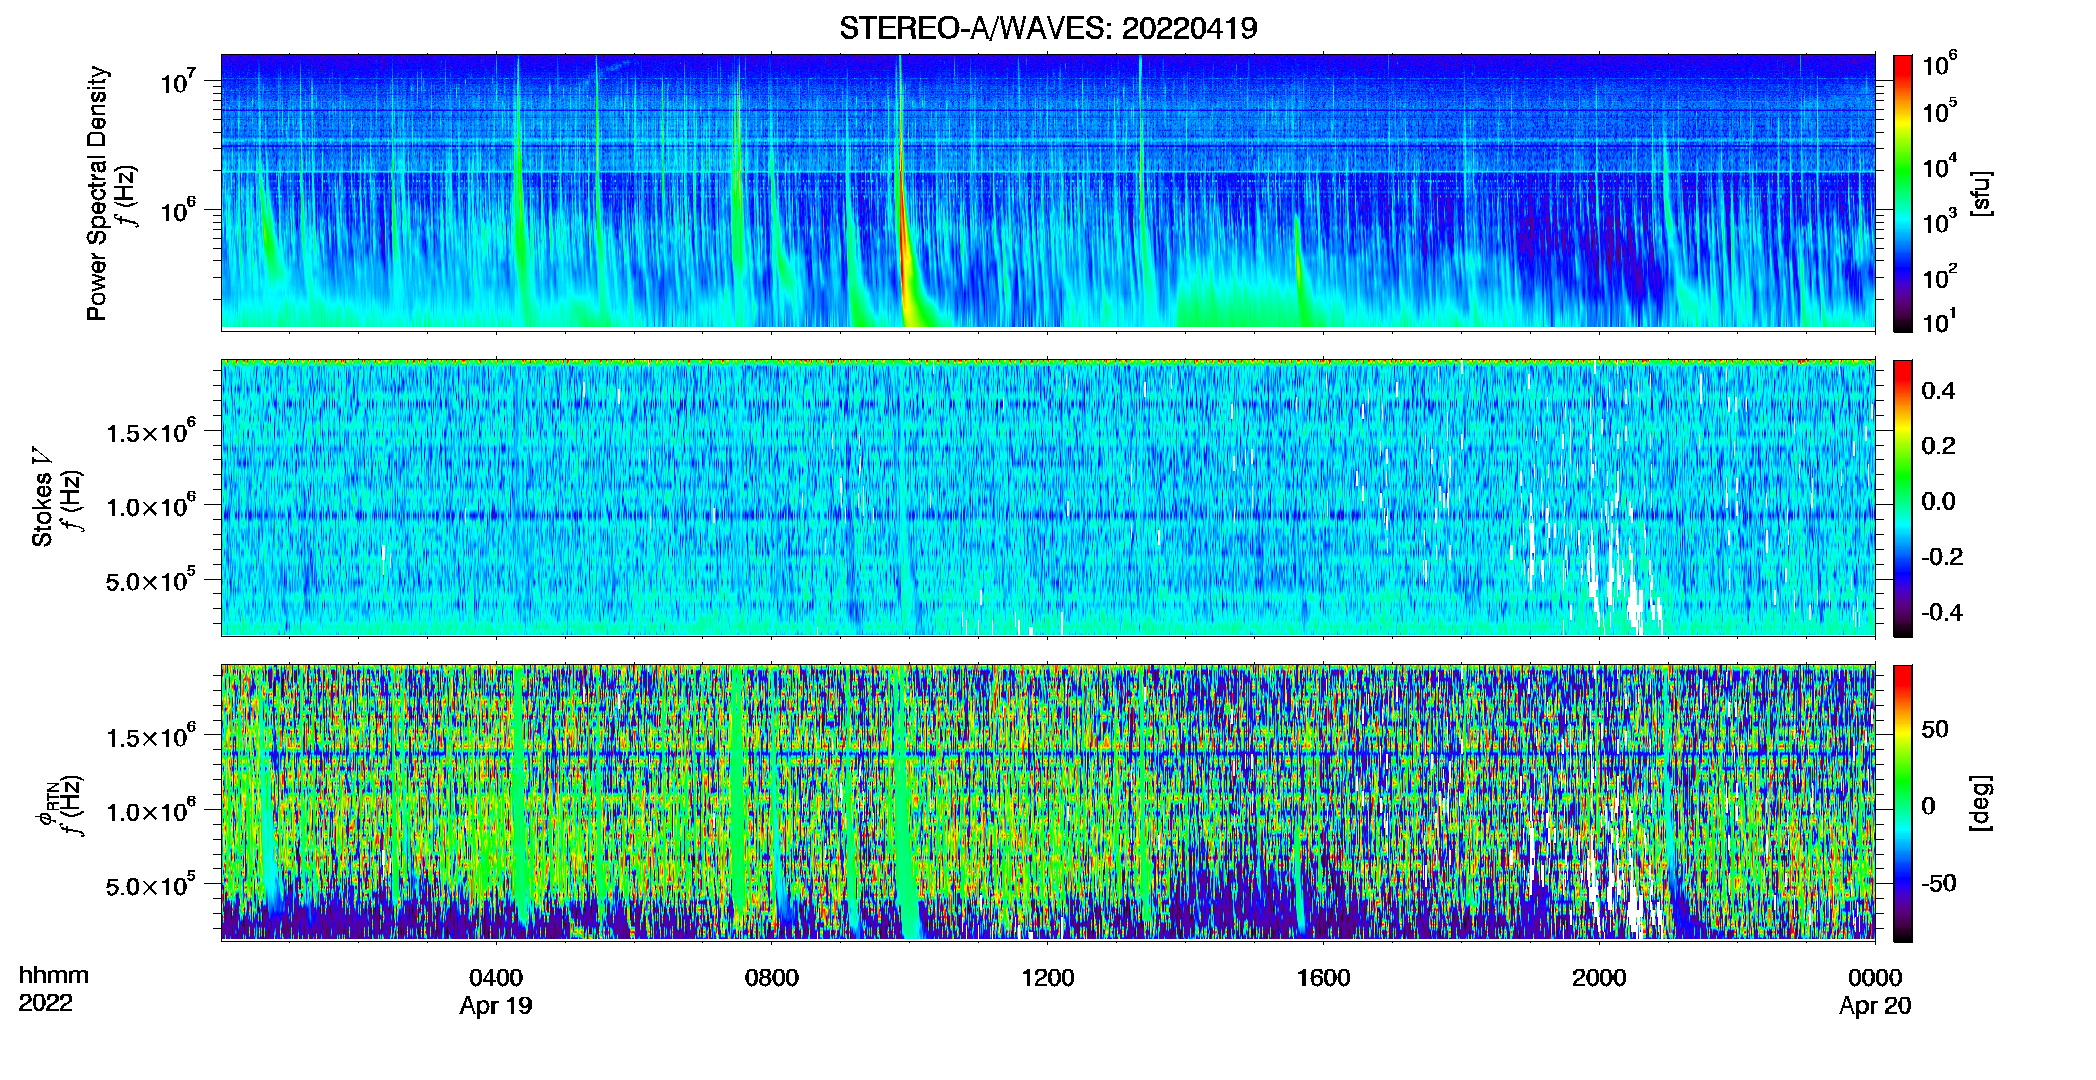Click the 2000 time tick label
Screen dimensions: 2096x1080
click(x=1599, y=978)
